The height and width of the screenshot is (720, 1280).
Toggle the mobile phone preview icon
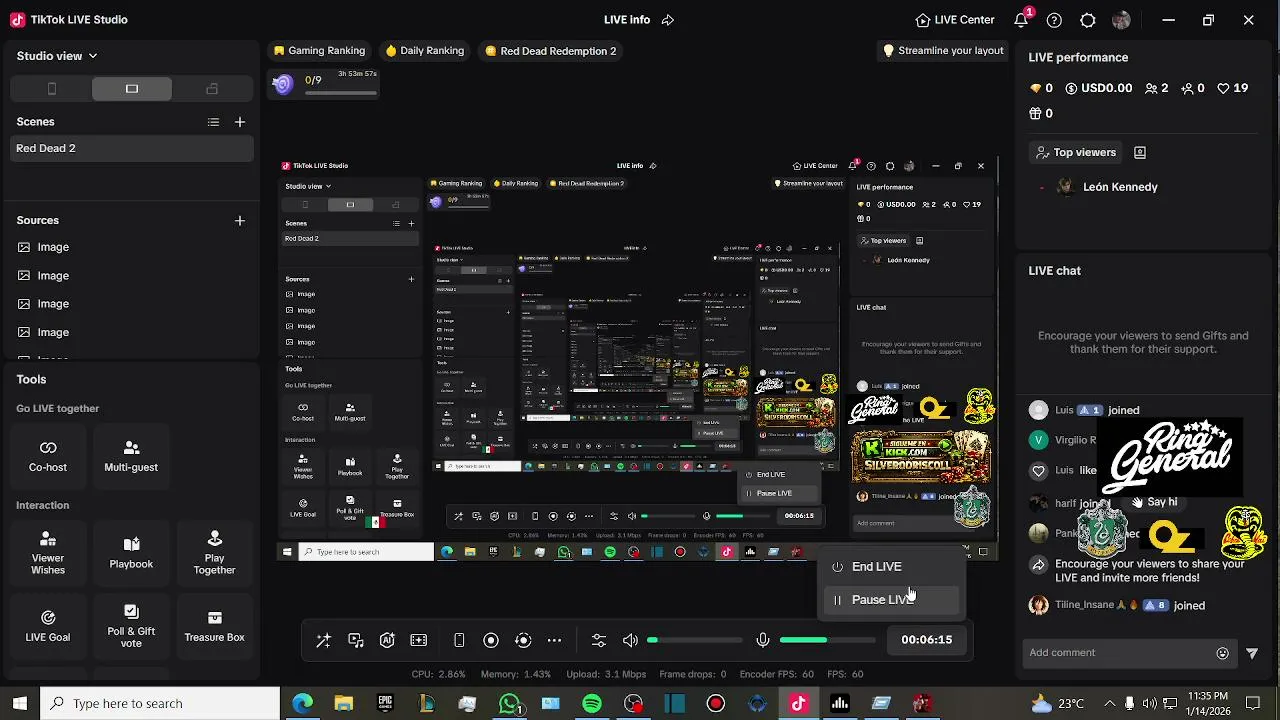[459, 640]
